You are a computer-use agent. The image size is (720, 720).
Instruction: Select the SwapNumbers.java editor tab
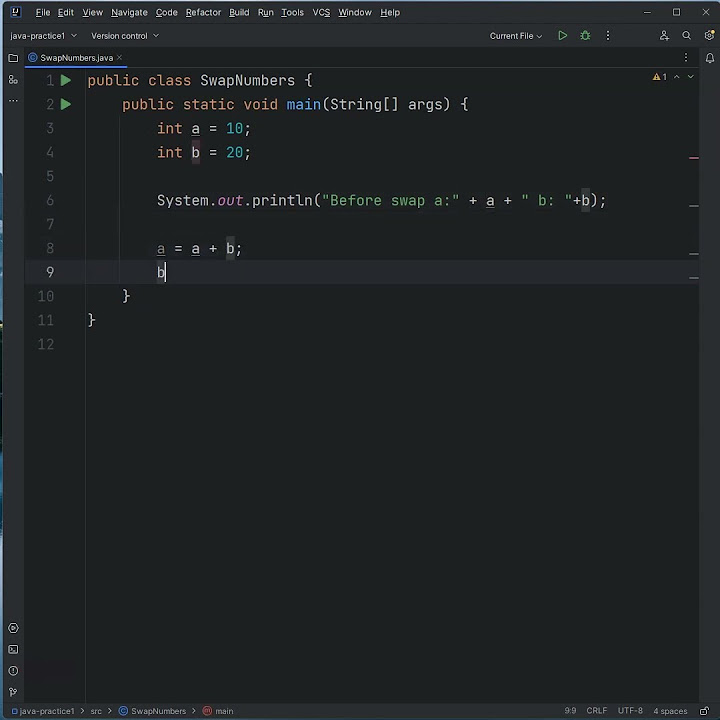(x=76, y=58)
